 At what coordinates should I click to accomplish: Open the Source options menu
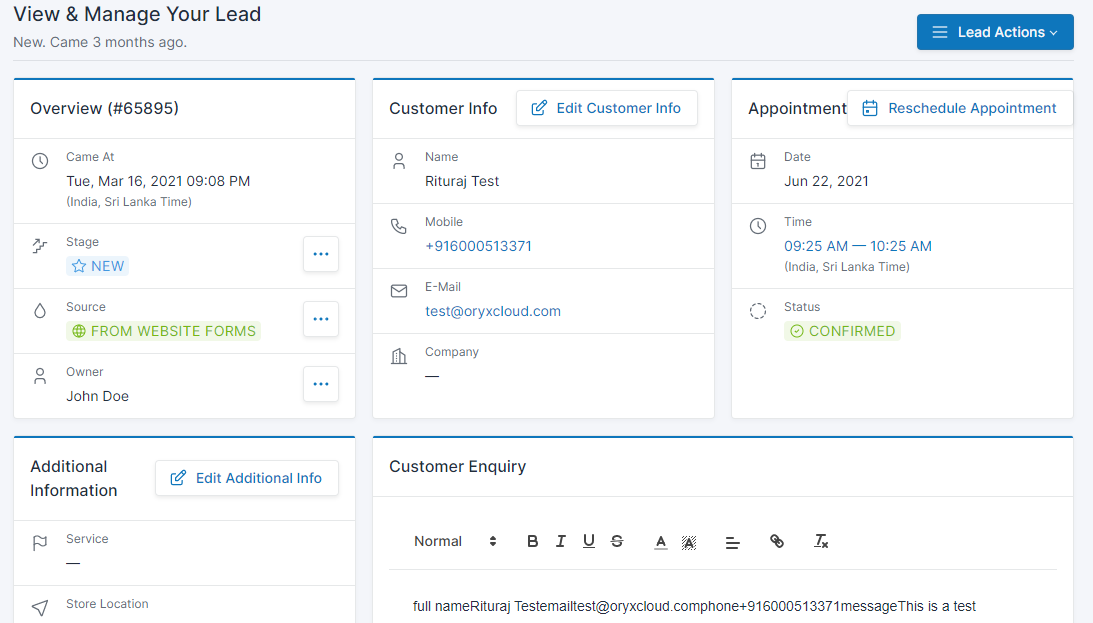(321, 319)
